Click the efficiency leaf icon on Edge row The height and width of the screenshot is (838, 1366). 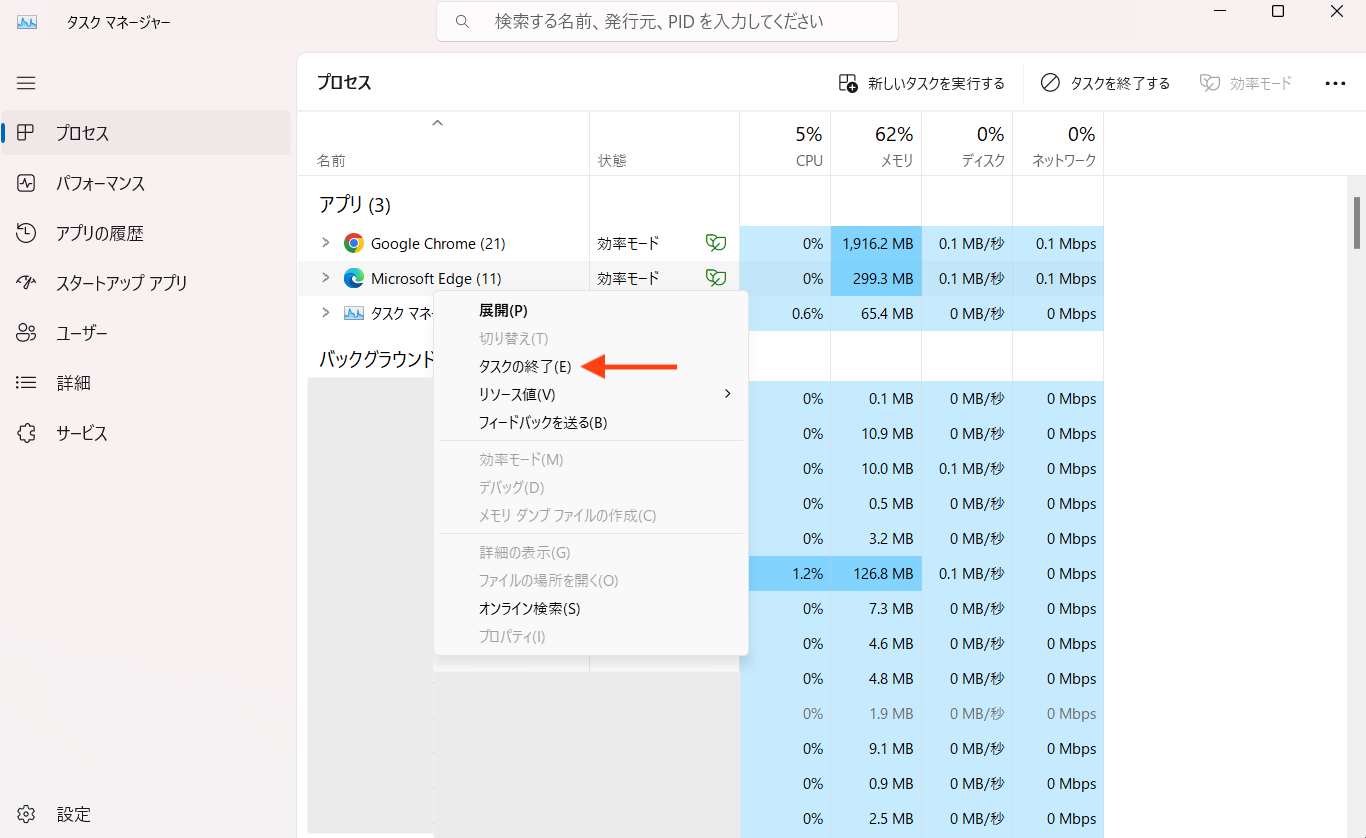point(716,278)
